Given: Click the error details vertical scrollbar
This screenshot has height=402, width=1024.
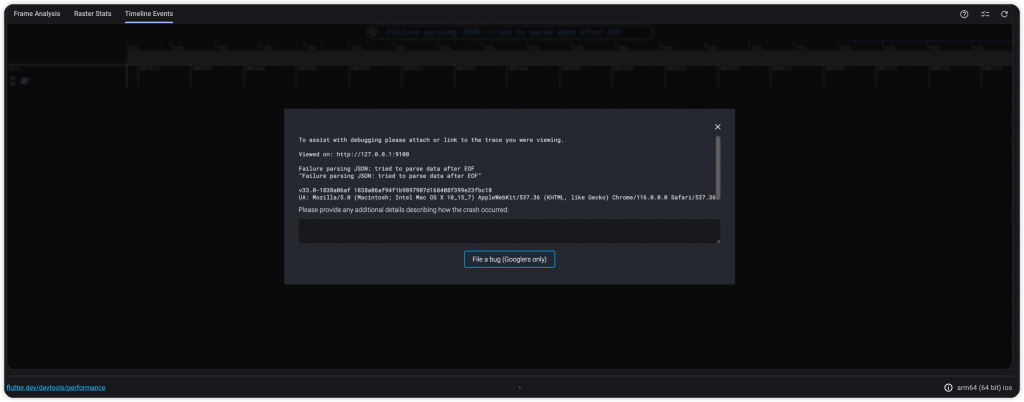Looking at the screenshot, I should coord(718,167).
